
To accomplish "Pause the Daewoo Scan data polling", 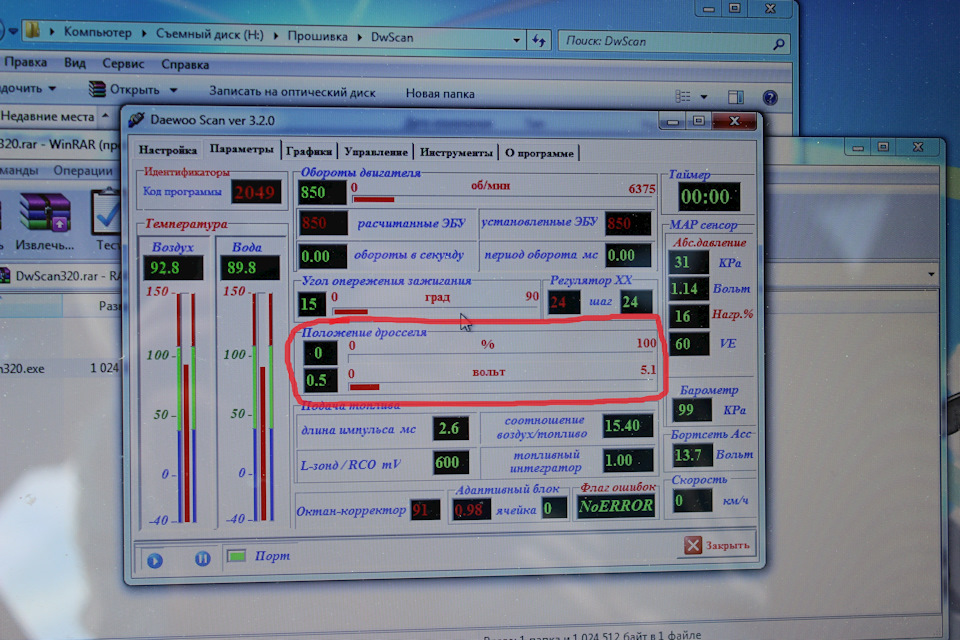I will click(203, 559).
